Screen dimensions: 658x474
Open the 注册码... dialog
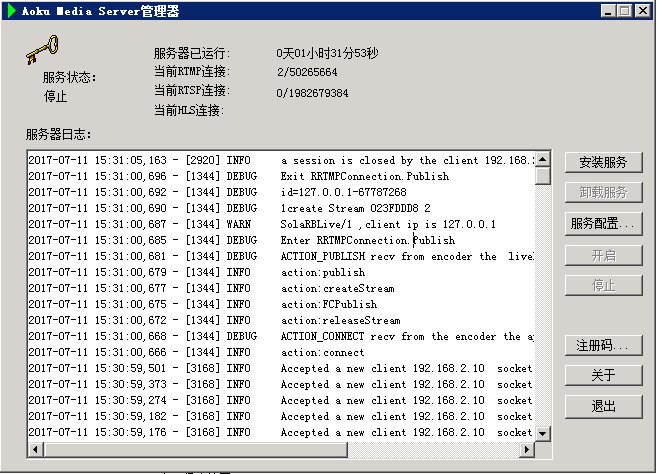[x=603, y=346]
